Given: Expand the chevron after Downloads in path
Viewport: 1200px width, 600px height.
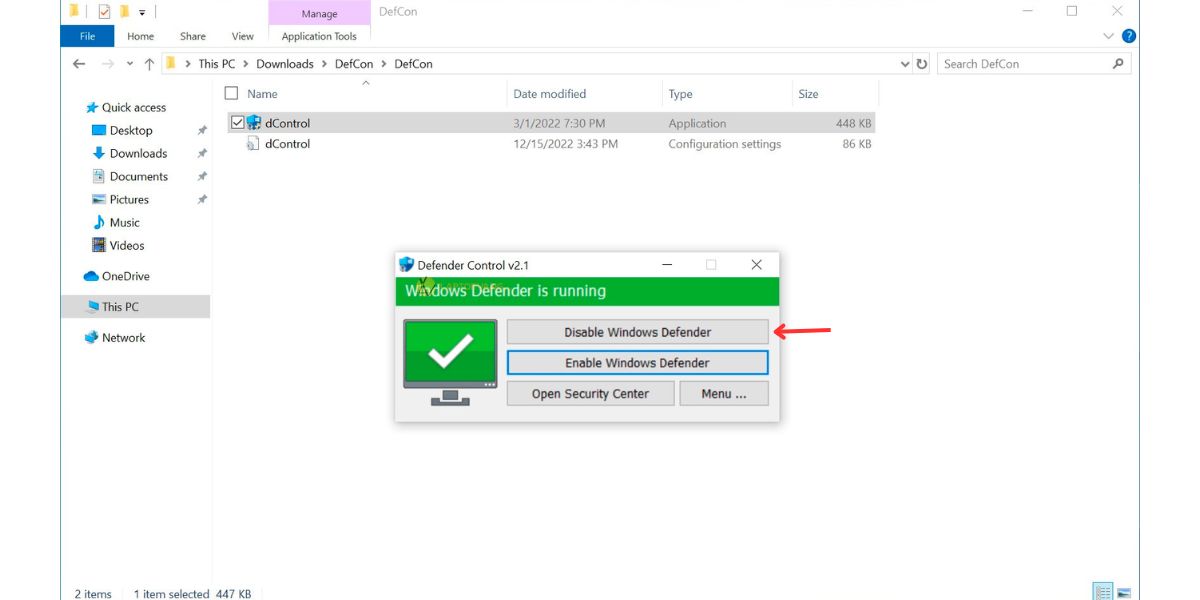Looking at the screenshot, I should [324, 64].
